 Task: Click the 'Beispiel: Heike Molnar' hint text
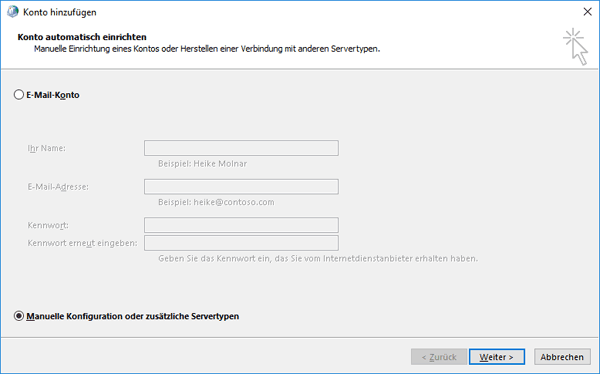(x=202, y=164)
